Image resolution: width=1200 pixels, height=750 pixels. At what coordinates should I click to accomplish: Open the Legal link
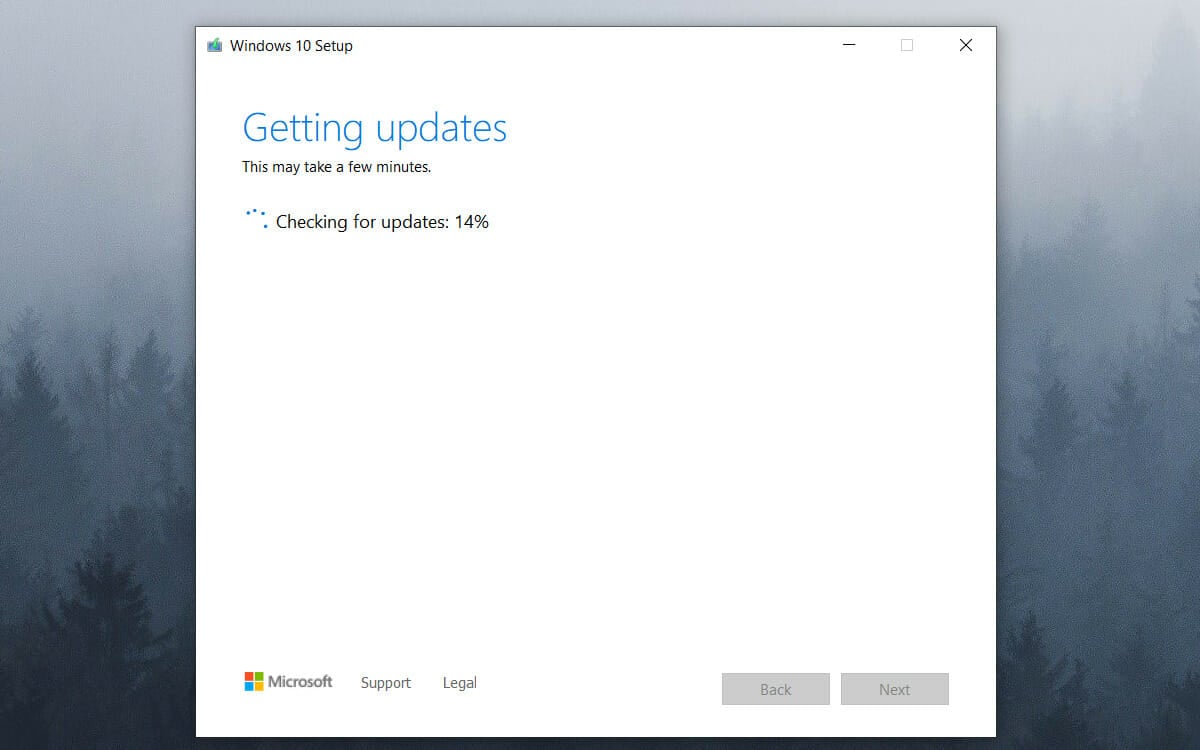(460, 683)
